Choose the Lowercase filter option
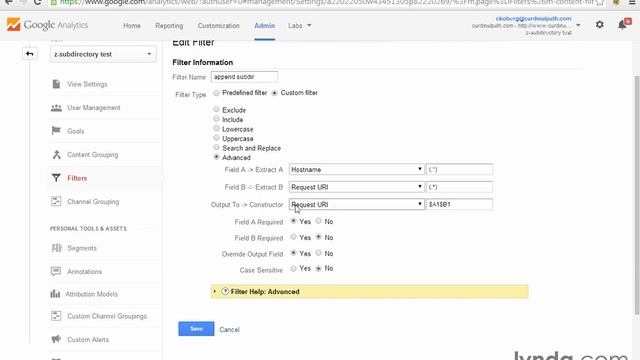The image size is (640, 360). (216, 129)
